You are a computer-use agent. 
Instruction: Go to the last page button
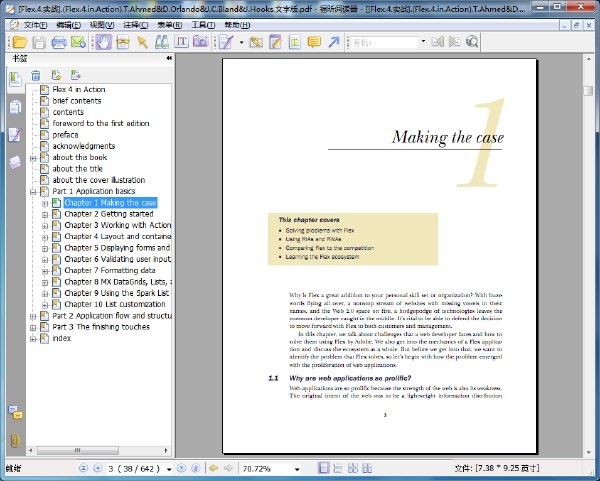[196, 468]
